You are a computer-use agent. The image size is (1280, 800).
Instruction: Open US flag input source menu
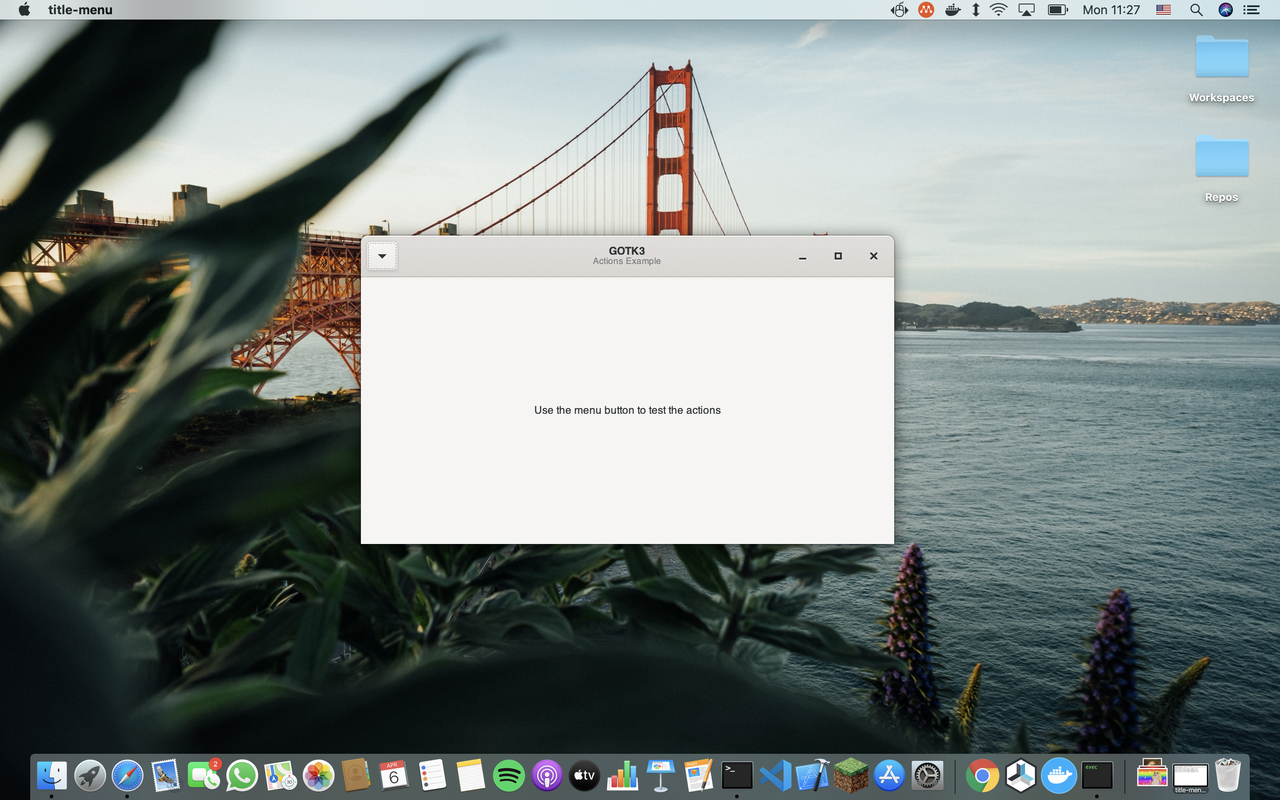pyautogui.click(x=1164, y=10)
